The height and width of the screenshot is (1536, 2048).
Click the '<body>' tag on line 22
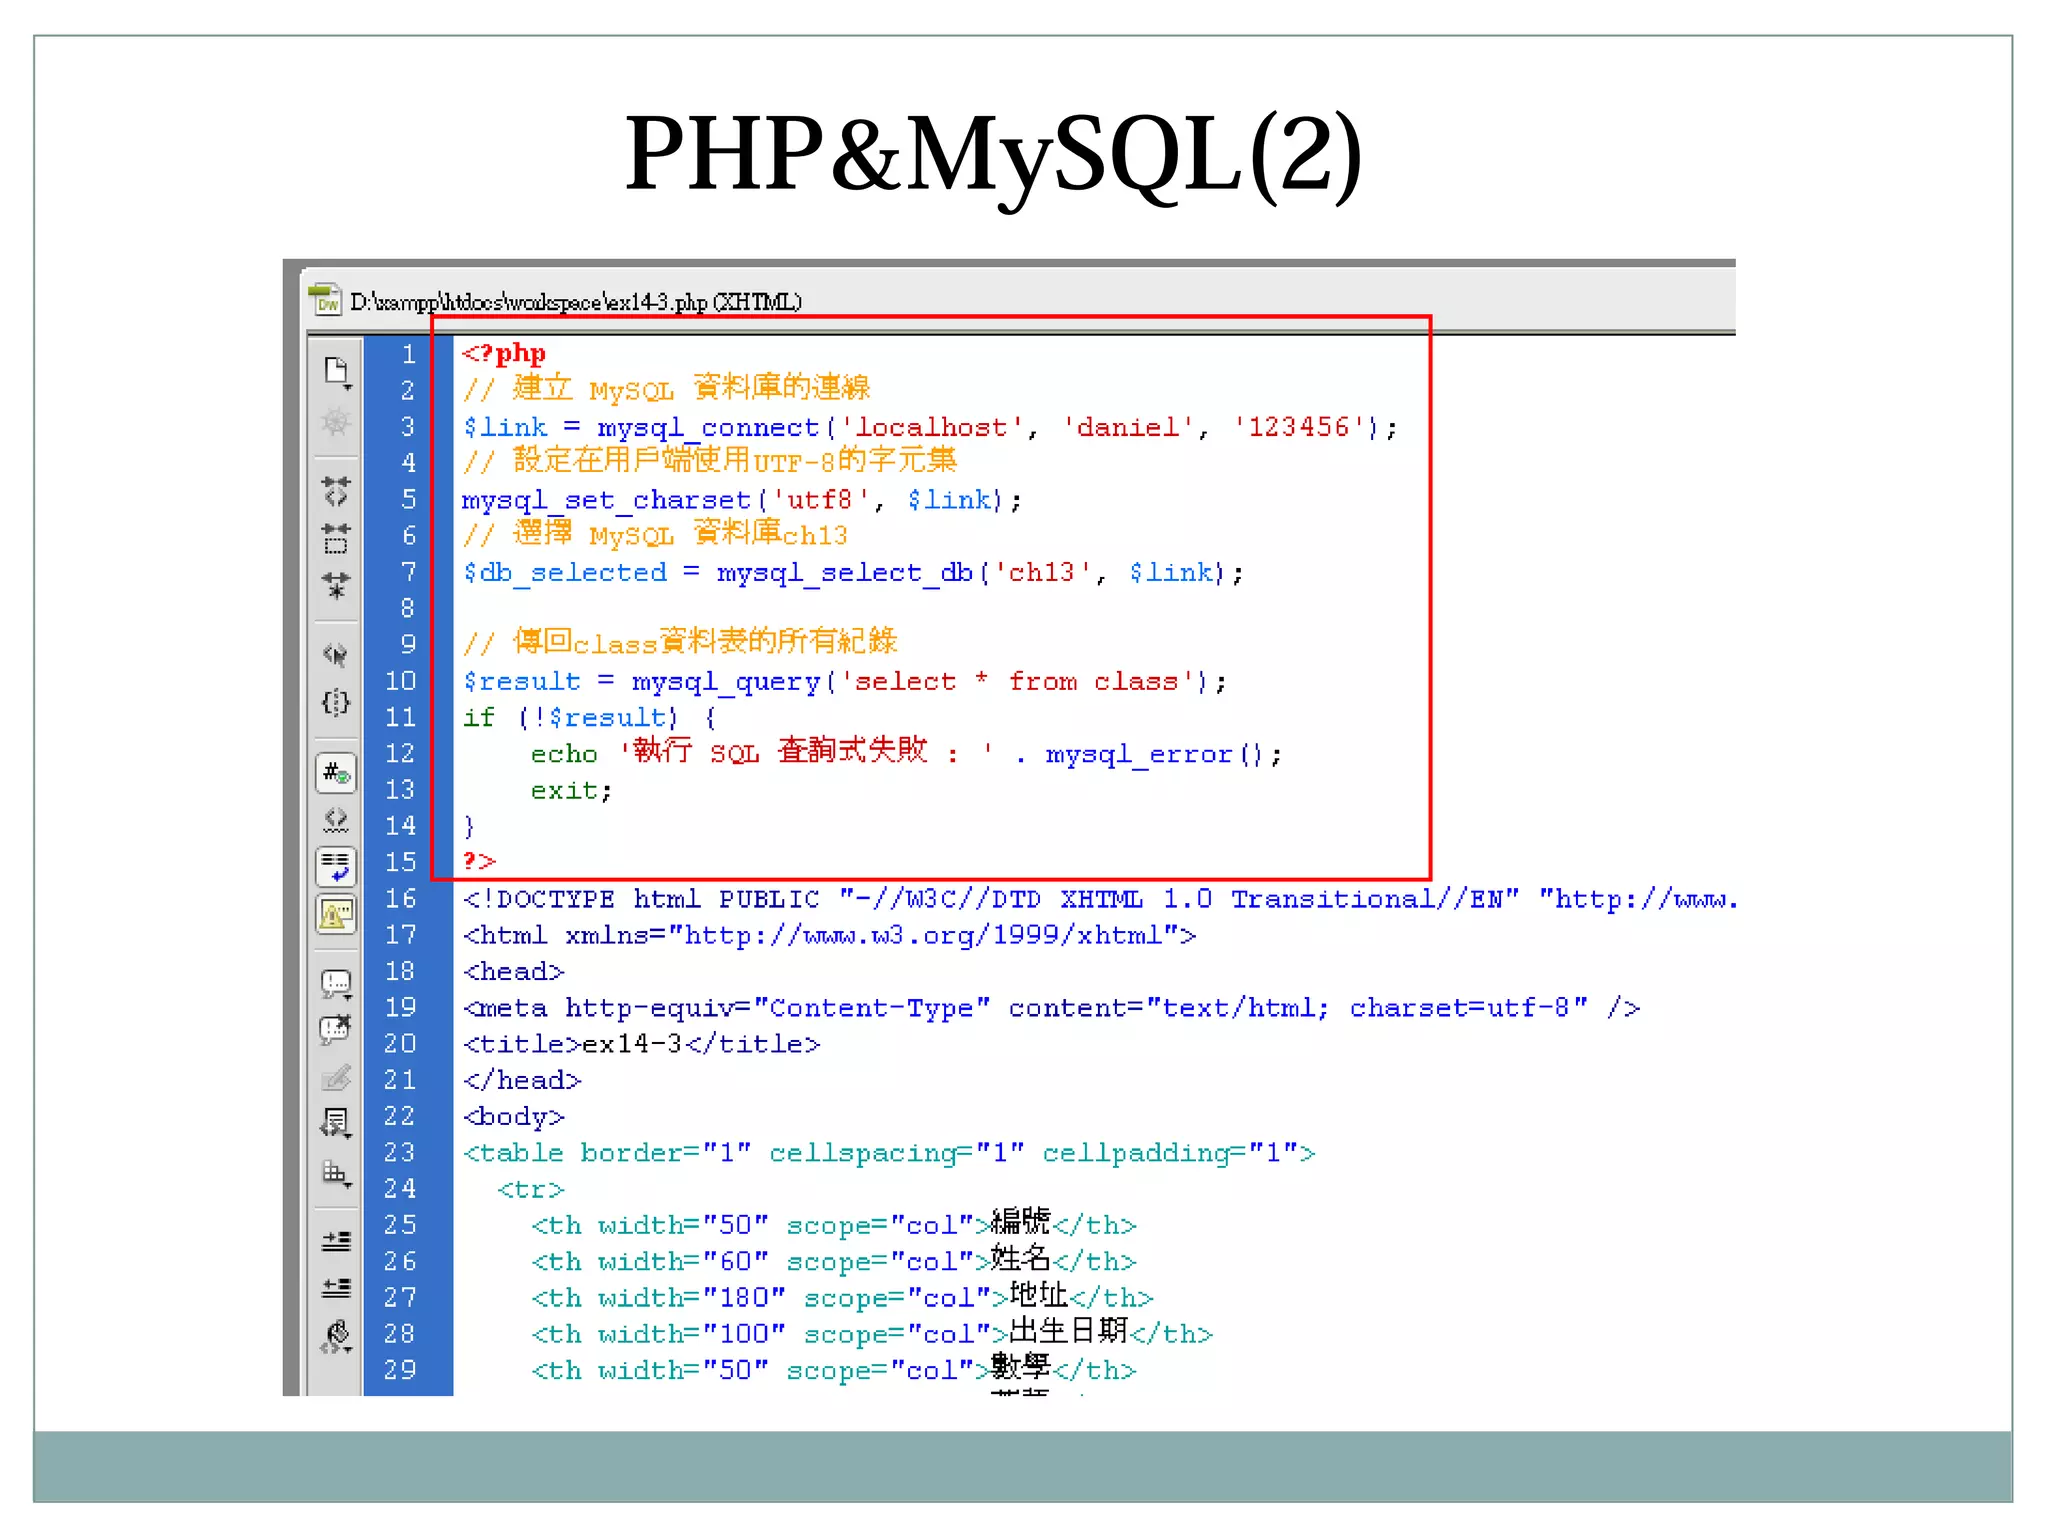513,1117
